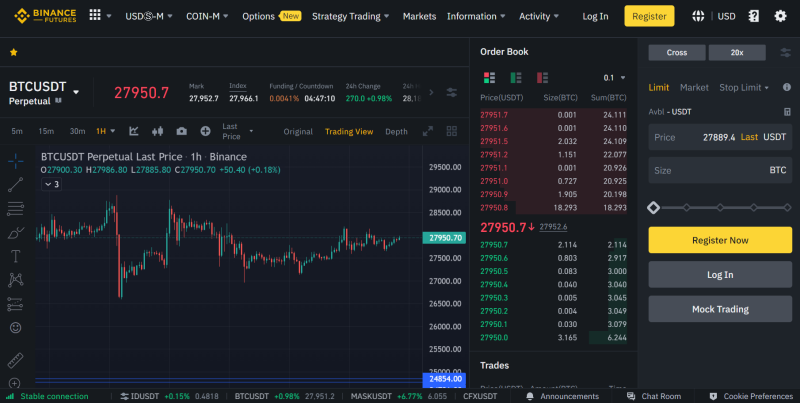Switch to Depth chart view
This screenshot has width=800, height=403.
pyautogui.click(x=396, y=132)
